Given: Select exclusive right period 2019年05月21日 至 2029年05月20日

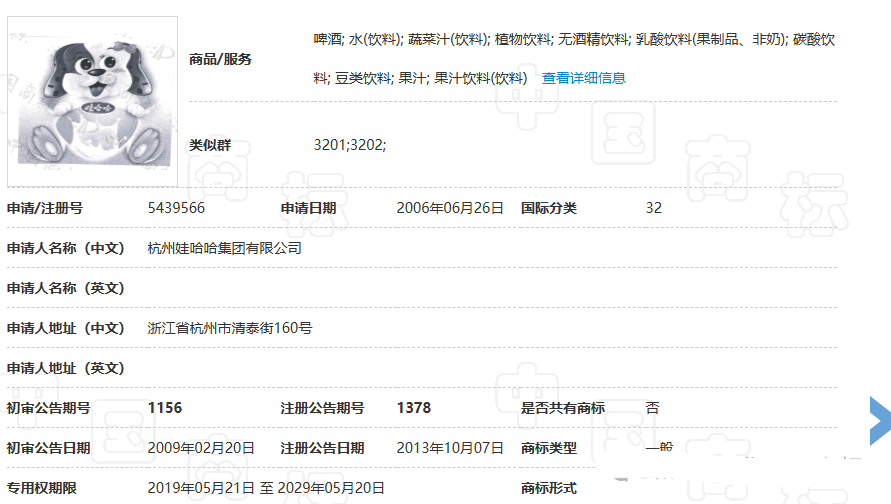Looking at the screenshot, I should click(x=266, y=488).
